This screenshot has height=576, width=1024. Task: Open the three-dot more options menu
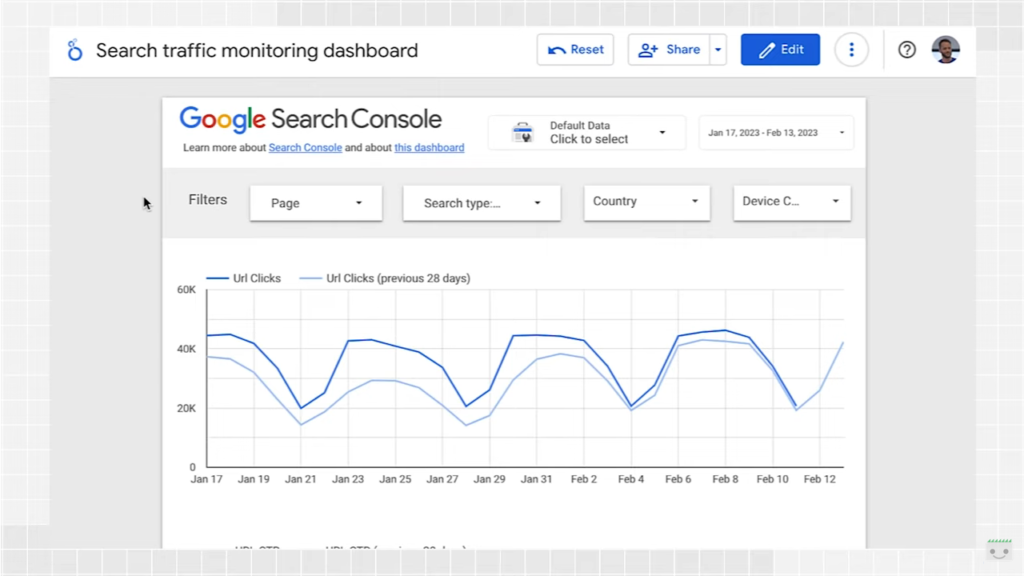coord(851,49)
